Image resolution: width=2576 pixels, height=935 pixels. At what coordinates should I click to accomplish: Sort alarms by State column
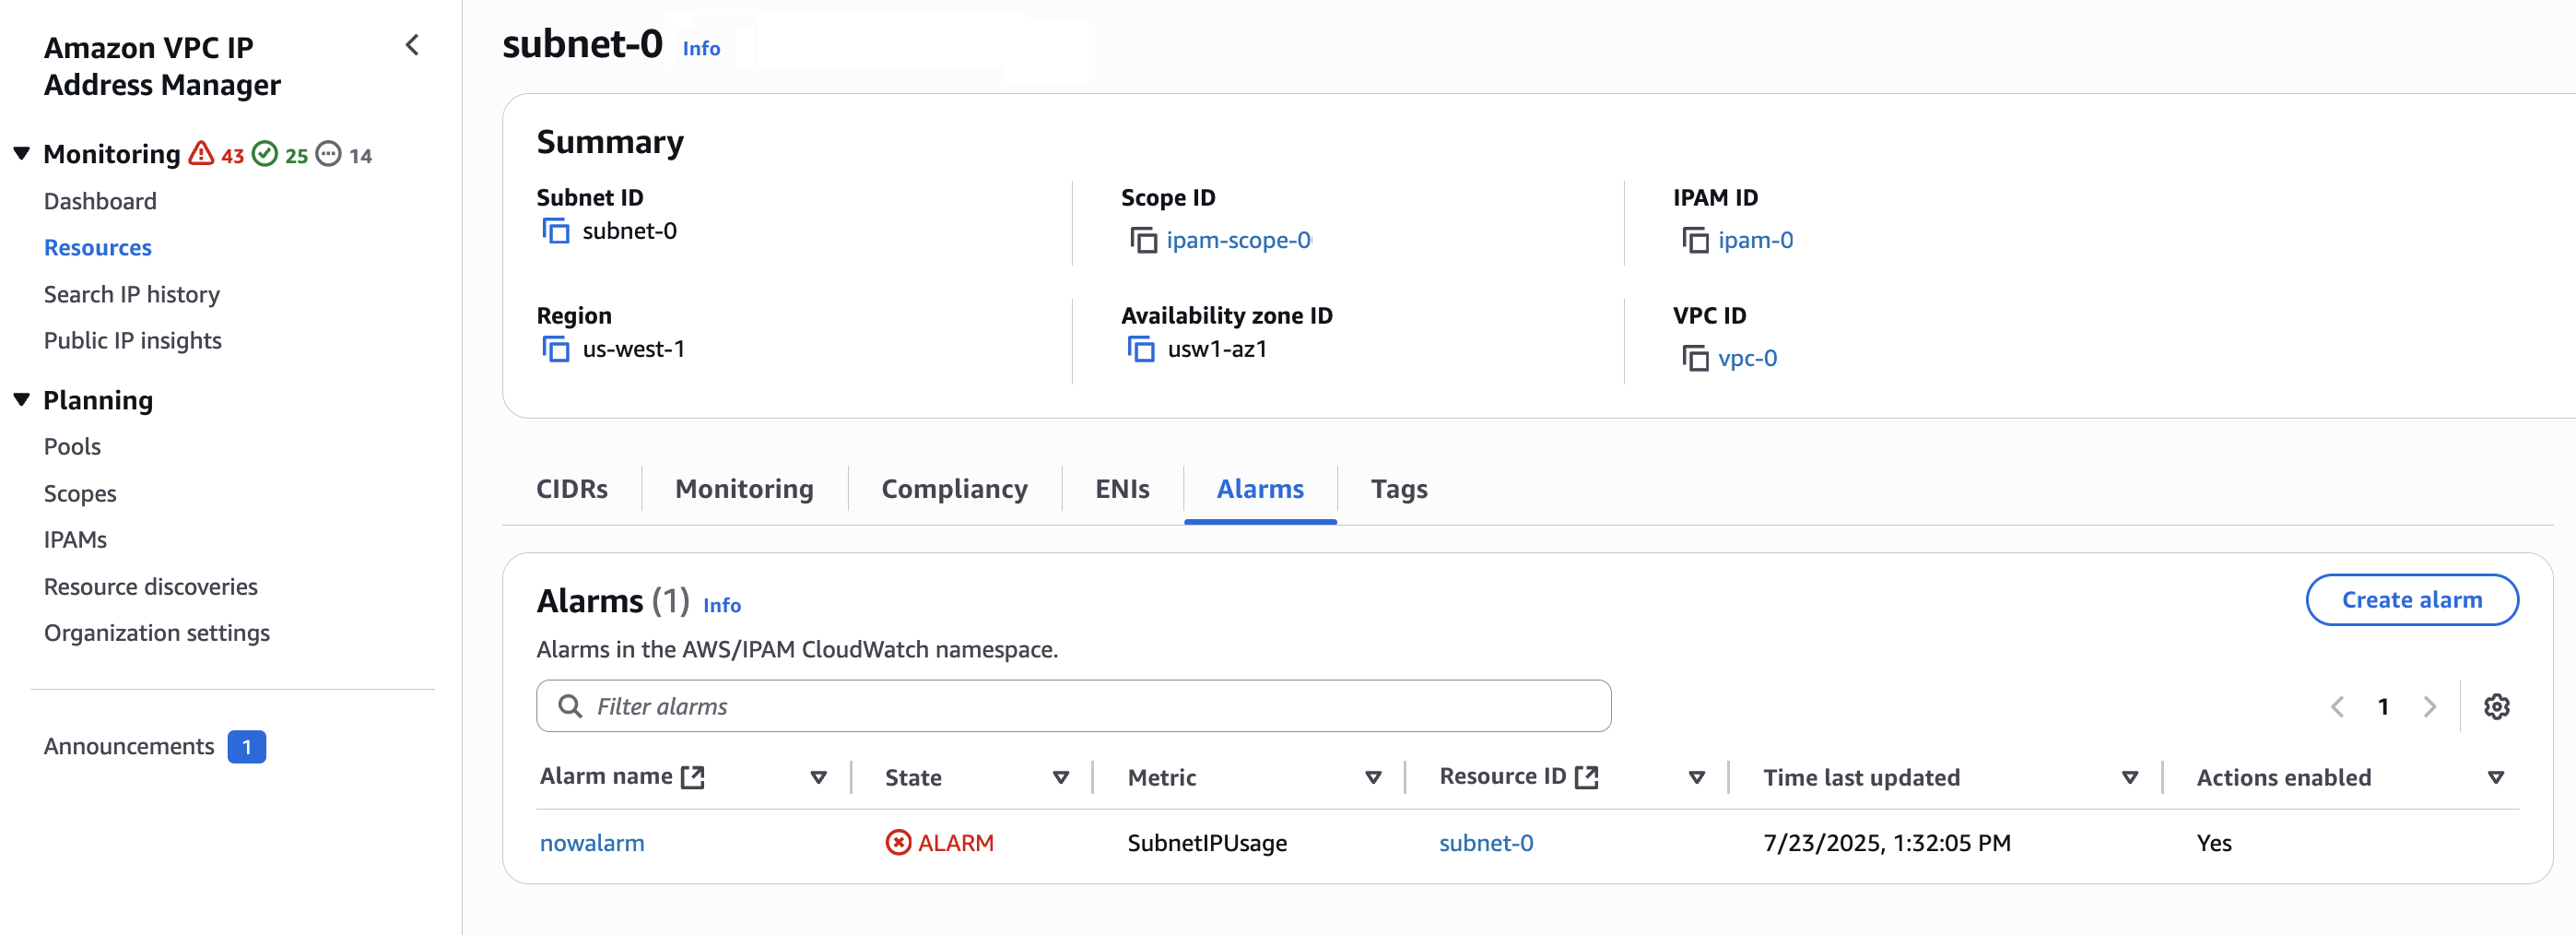point(1060,777)
